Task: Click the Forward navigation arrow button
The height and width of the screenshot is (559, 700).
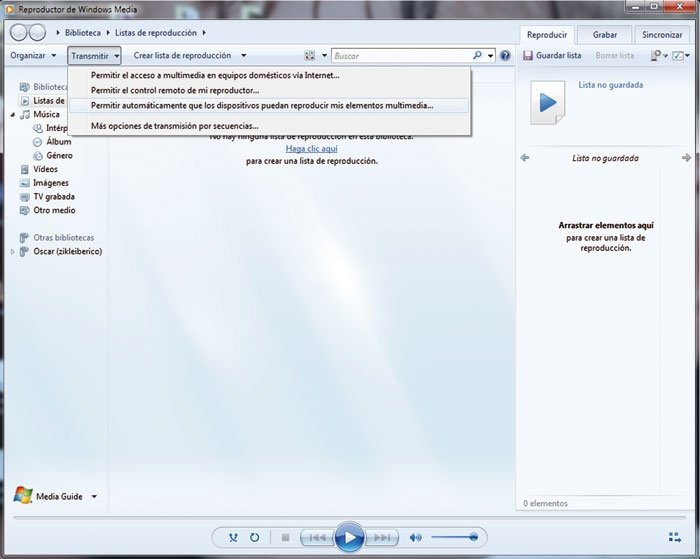Action: (37, 32)
